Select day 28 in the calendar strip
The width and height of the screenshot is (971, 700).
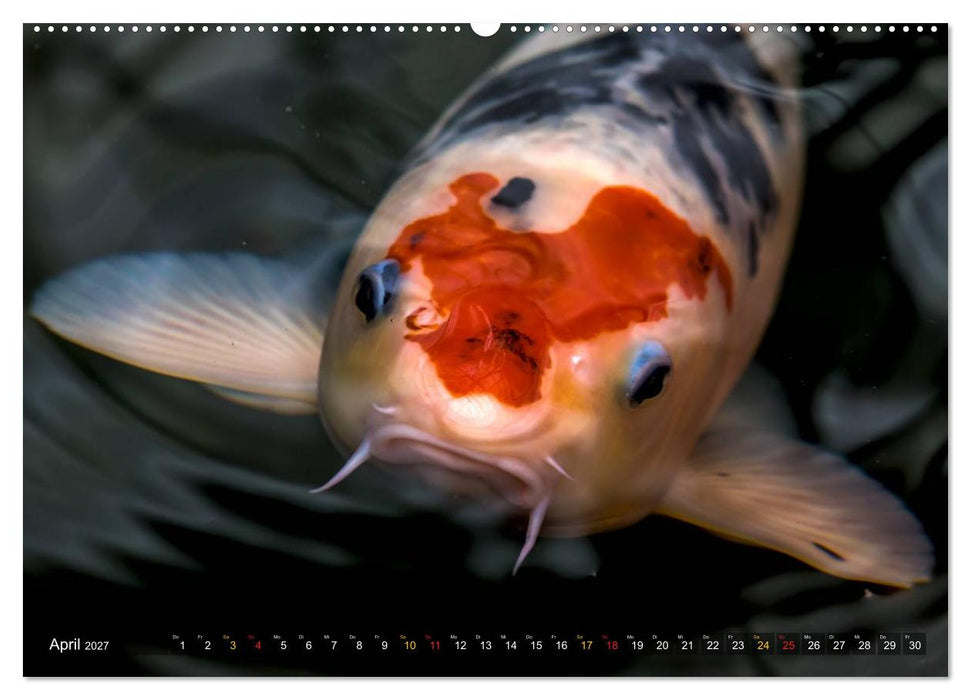864,644
